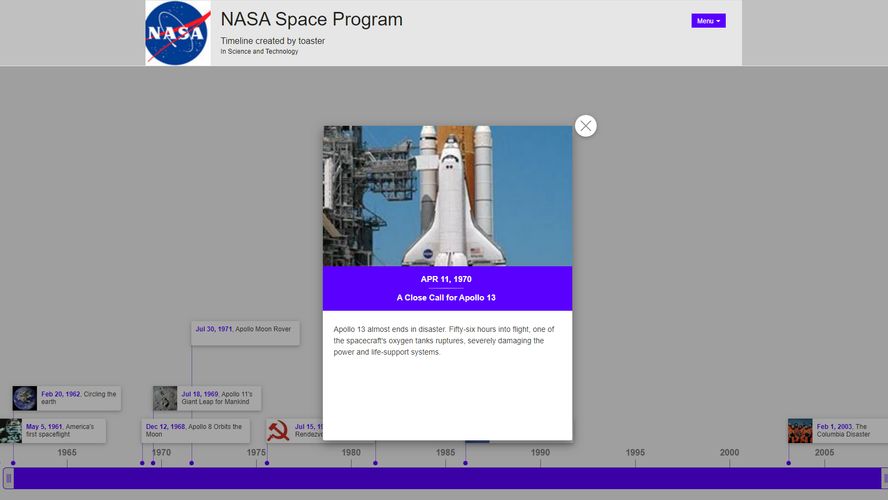
Task: Click the timeline dot for Jul 15, 1975
Action: [x=267, y=463]
